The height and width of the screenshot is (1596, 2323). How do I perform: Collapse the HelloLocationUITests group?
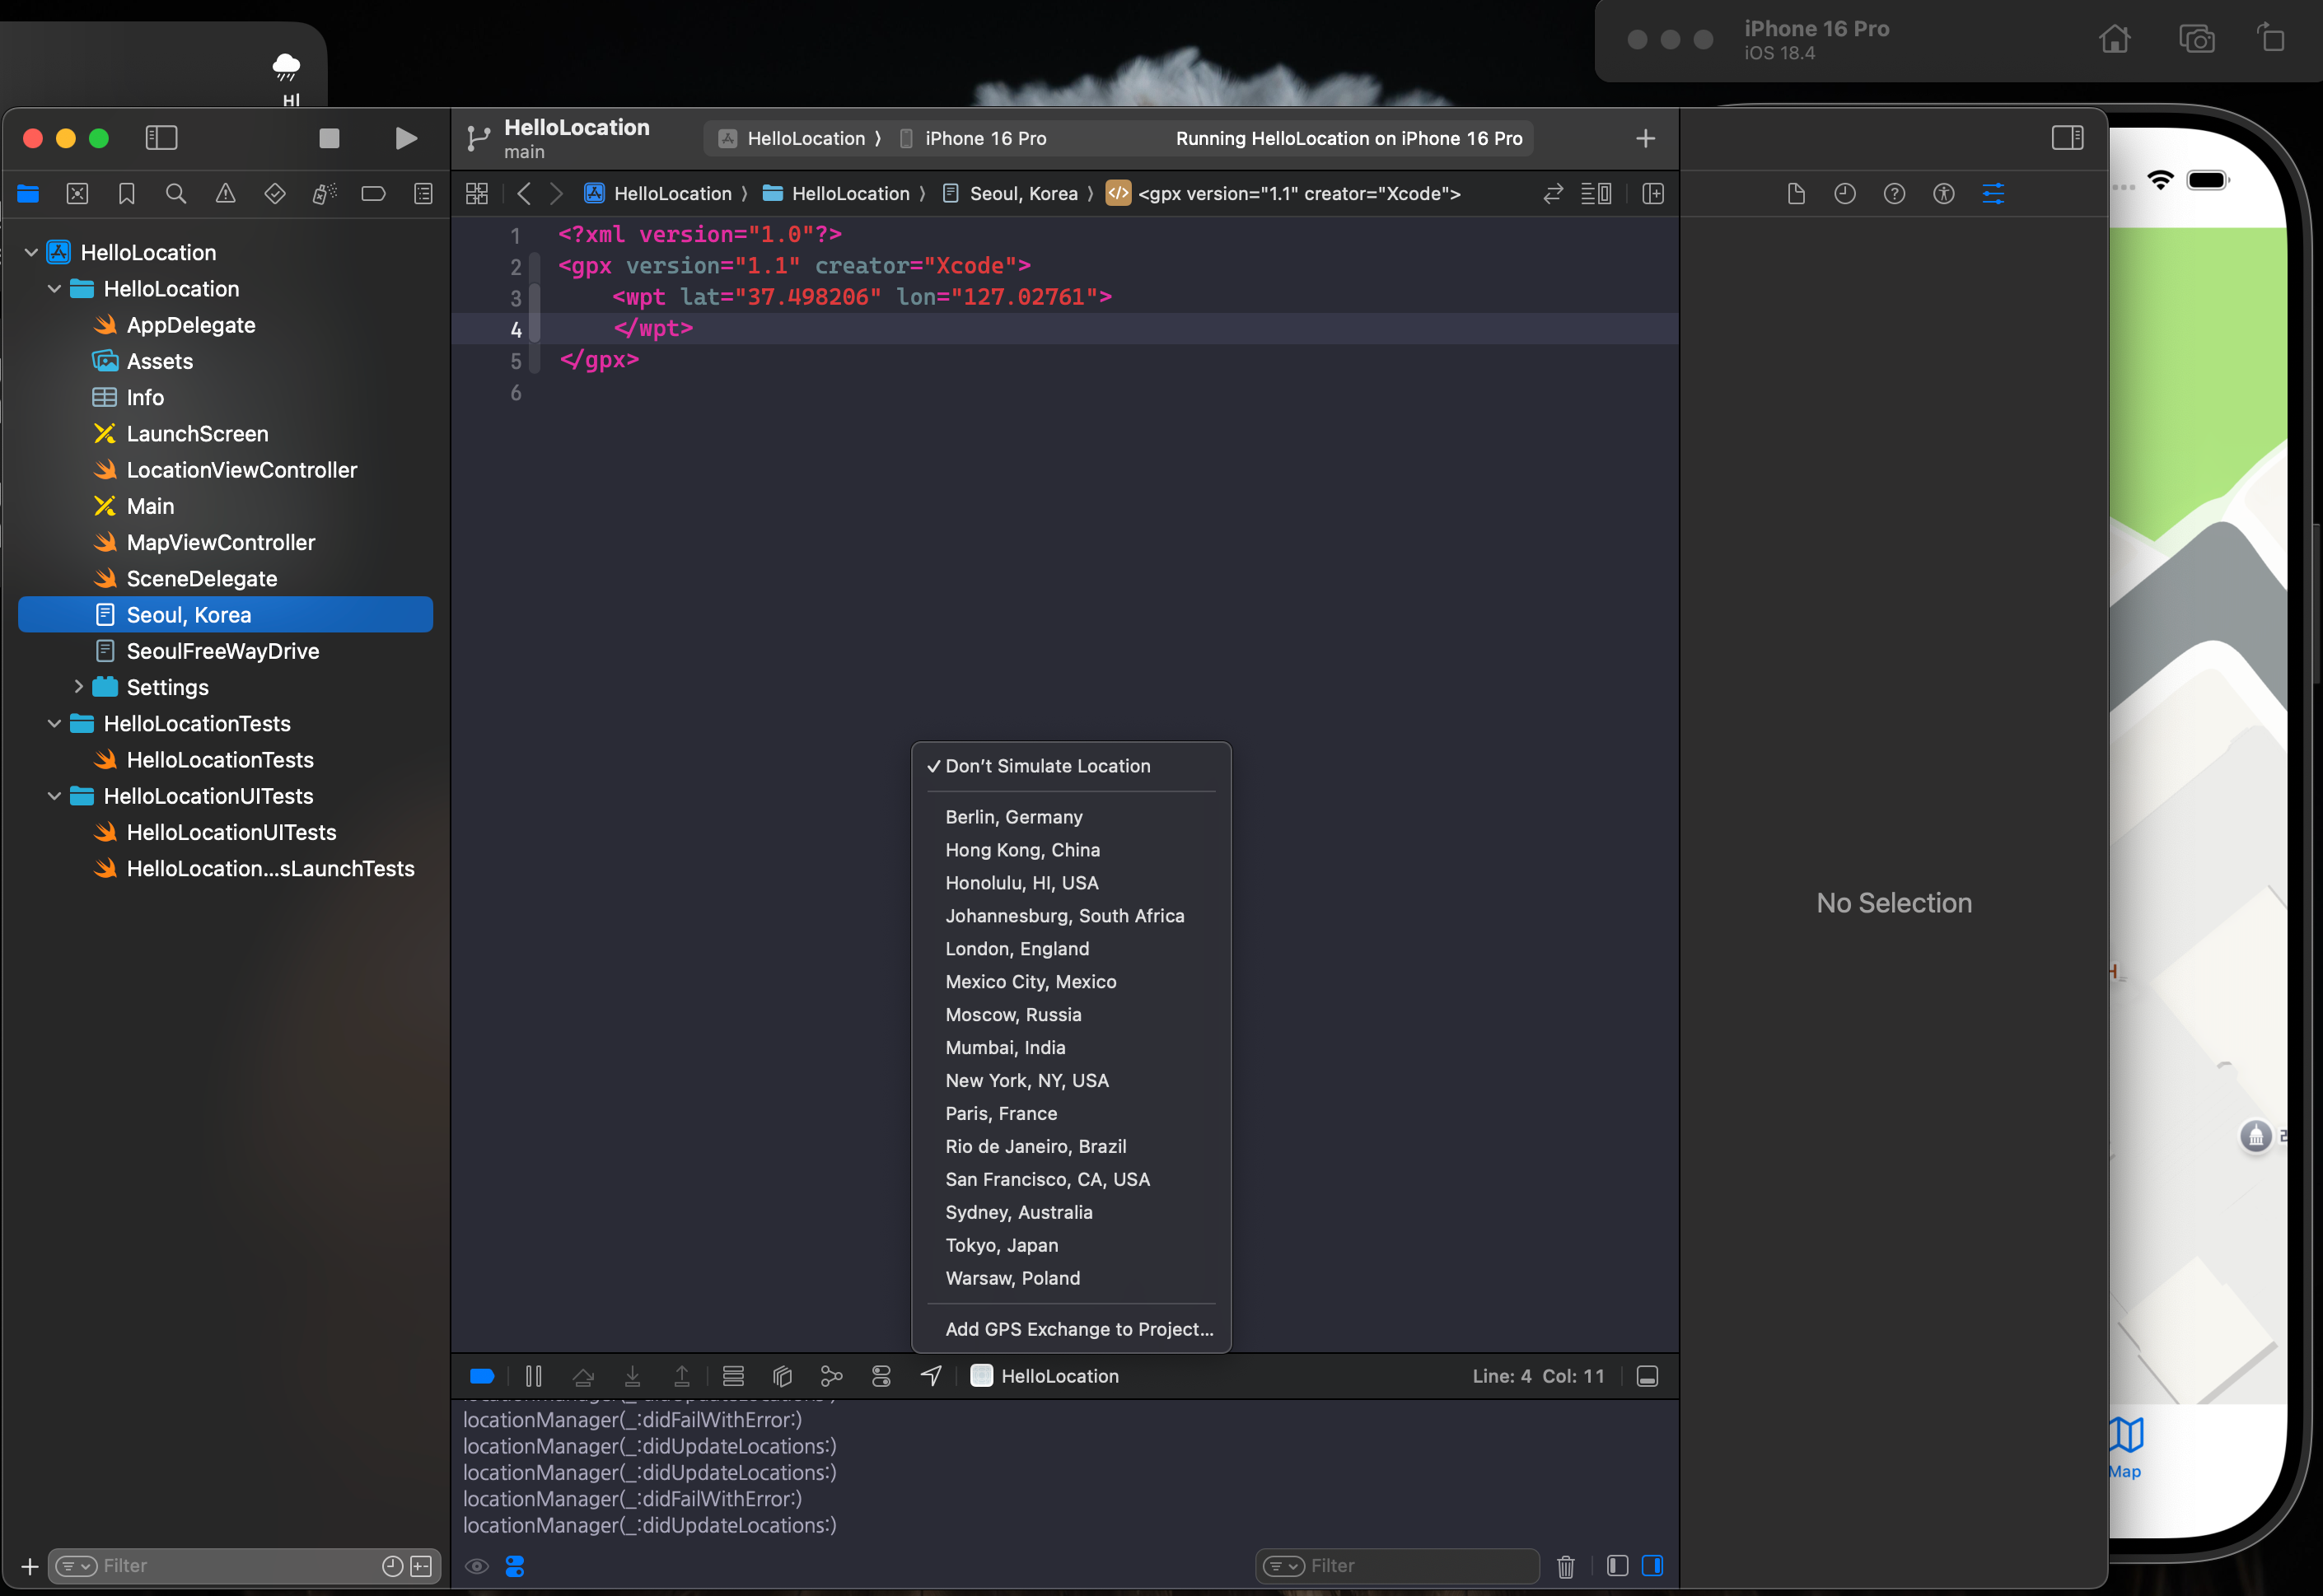(54, 796)
